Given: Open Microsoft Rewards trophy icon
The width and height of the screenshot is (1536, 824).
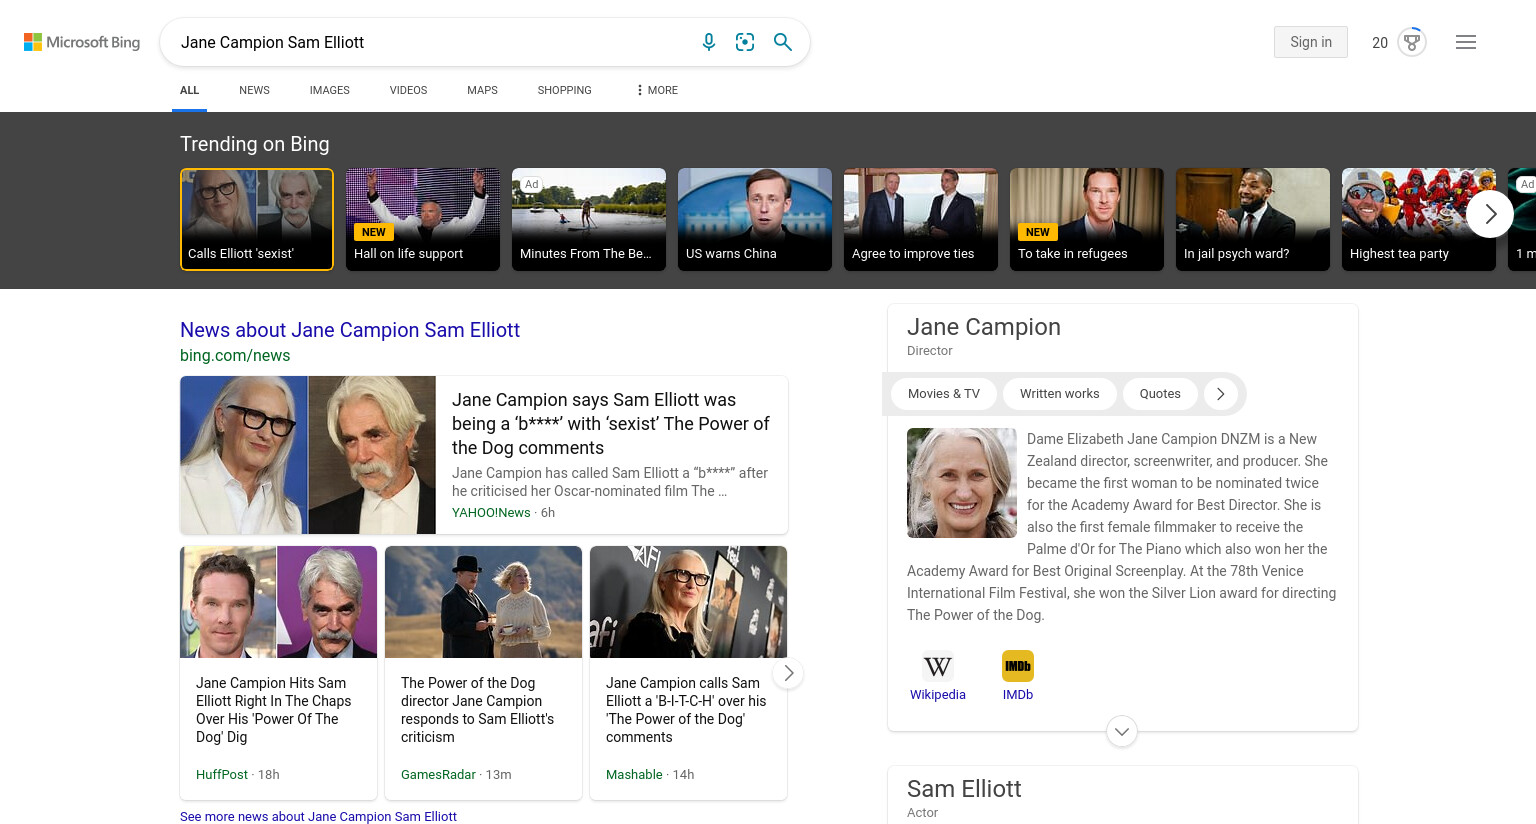Looking at the screenshot, I should 1412,42.
